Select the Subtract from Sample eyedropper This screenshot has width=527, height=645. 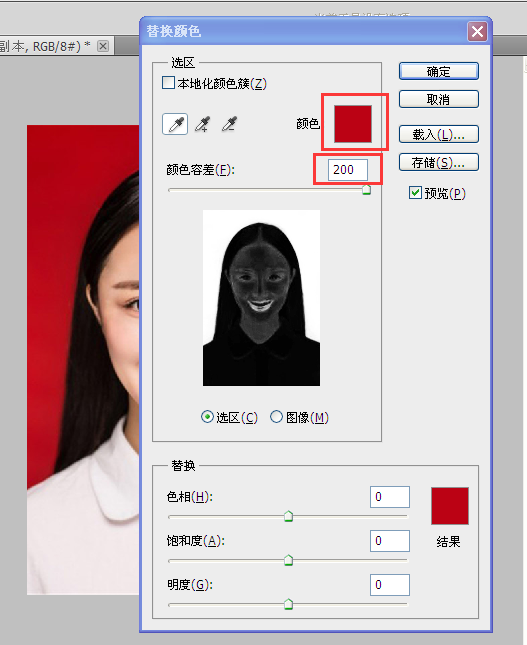tap(230, 124)
